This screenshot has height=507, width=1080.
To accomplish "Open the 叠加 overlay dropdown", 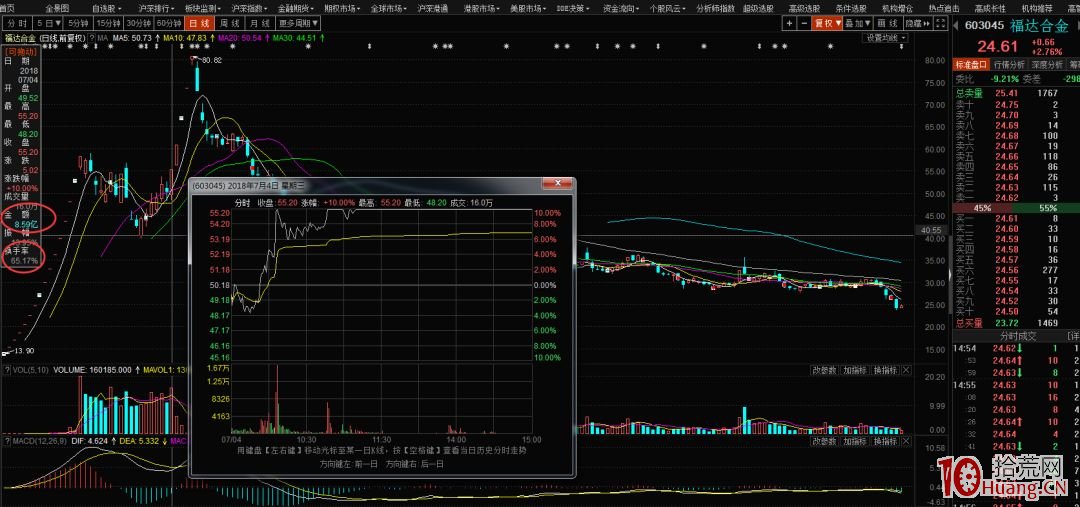I will [858, 23].
